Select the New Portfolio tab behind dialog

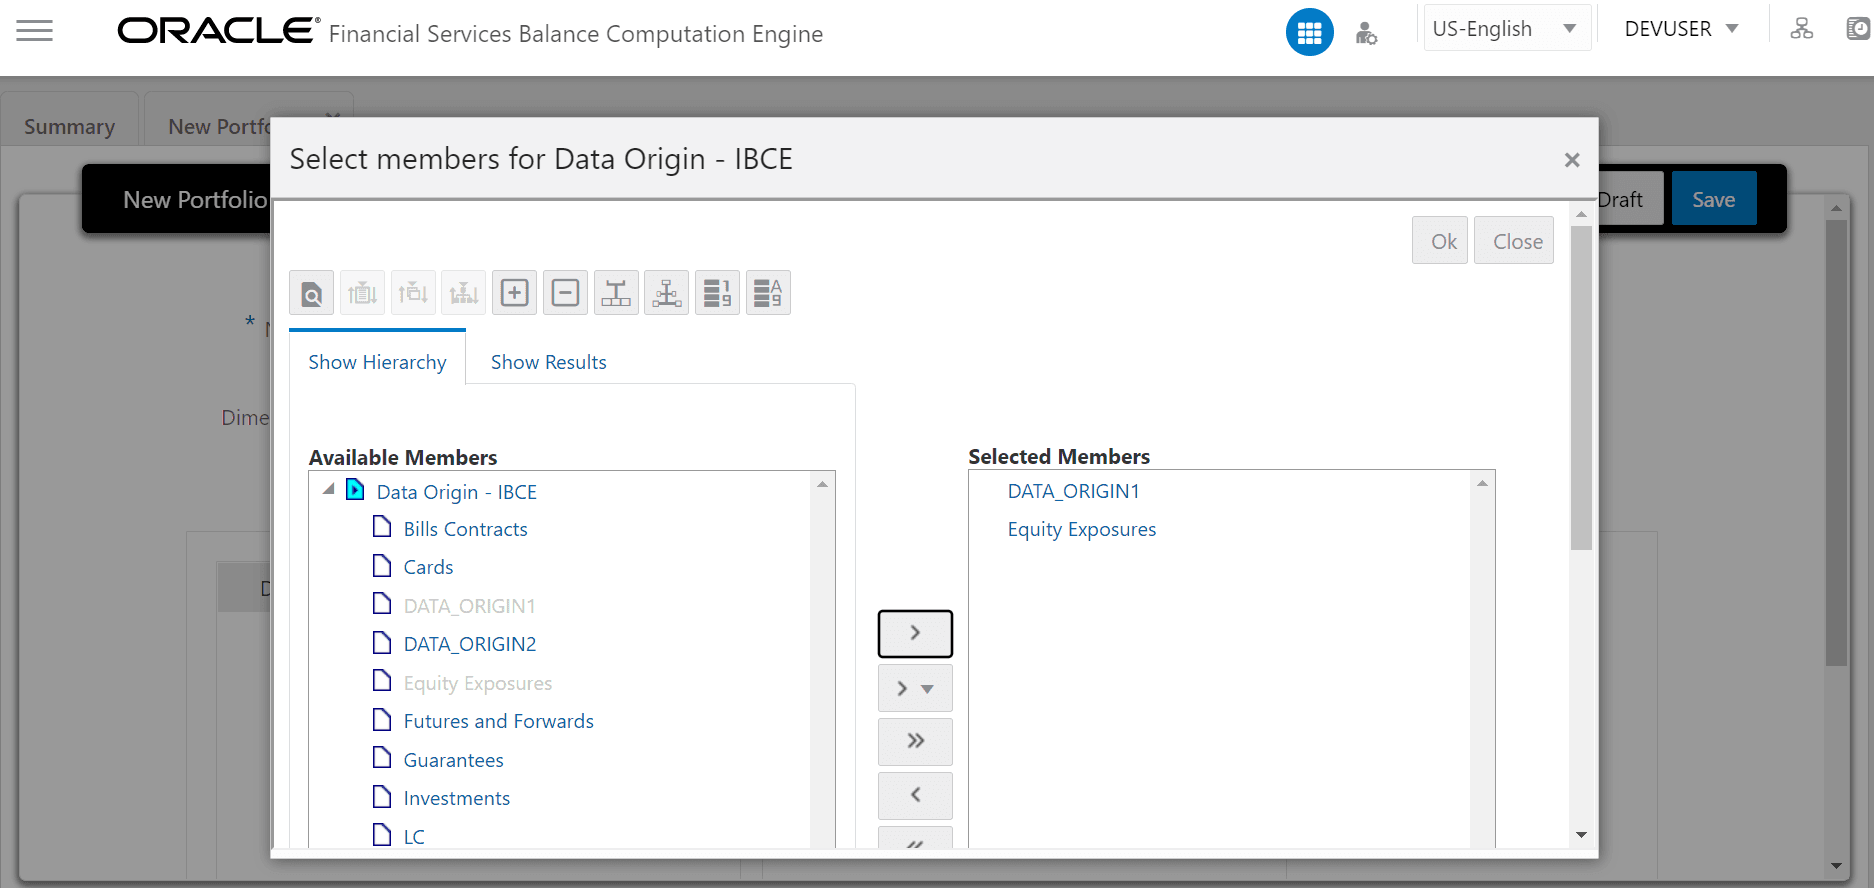(x=218, y=127)
